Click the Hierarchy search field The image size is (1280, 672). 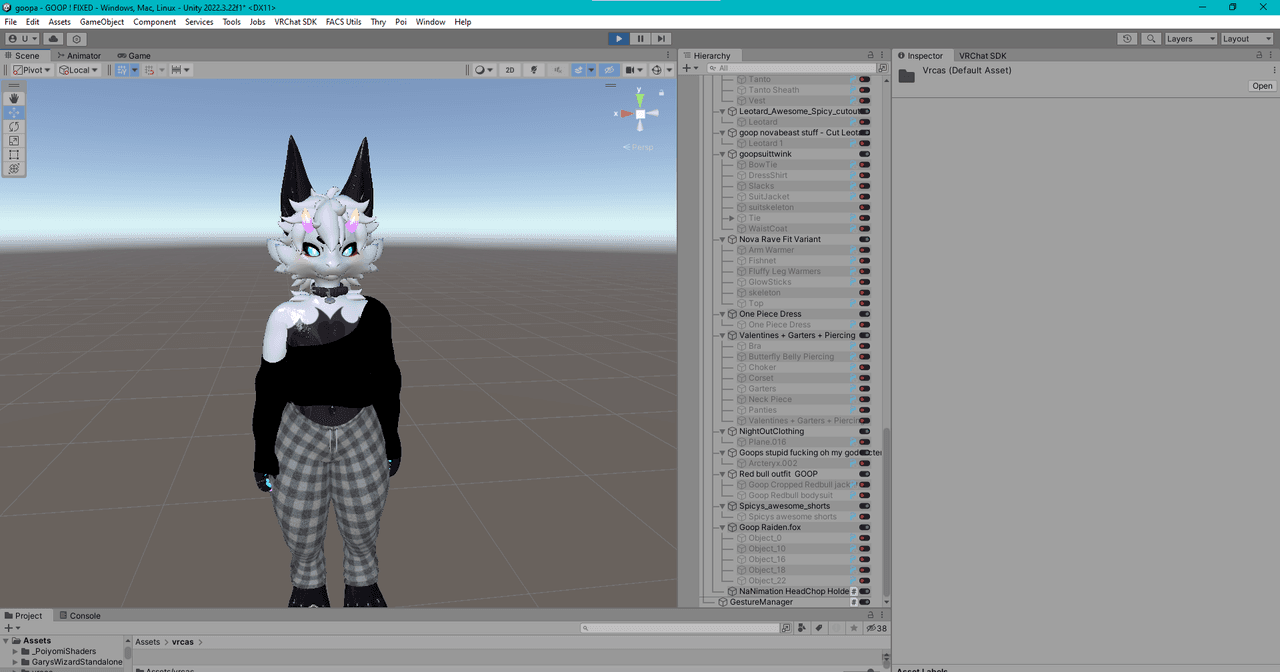tap(790, 69)
